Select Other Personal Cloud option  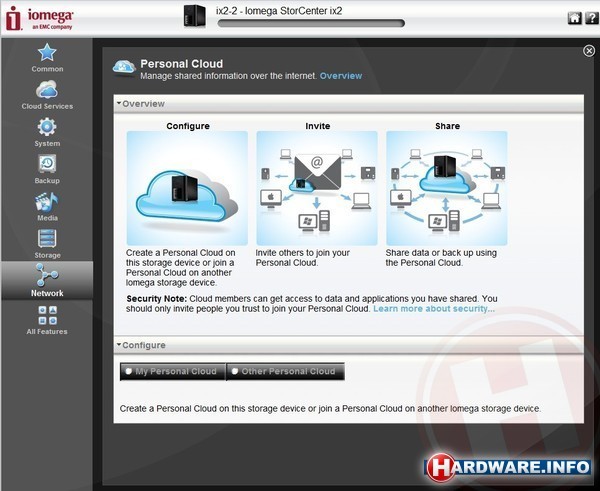(285, 371)
